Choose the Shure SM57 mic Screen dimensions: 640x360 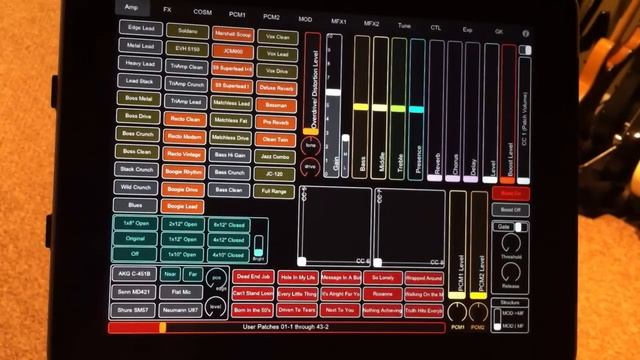coord(133,310)
